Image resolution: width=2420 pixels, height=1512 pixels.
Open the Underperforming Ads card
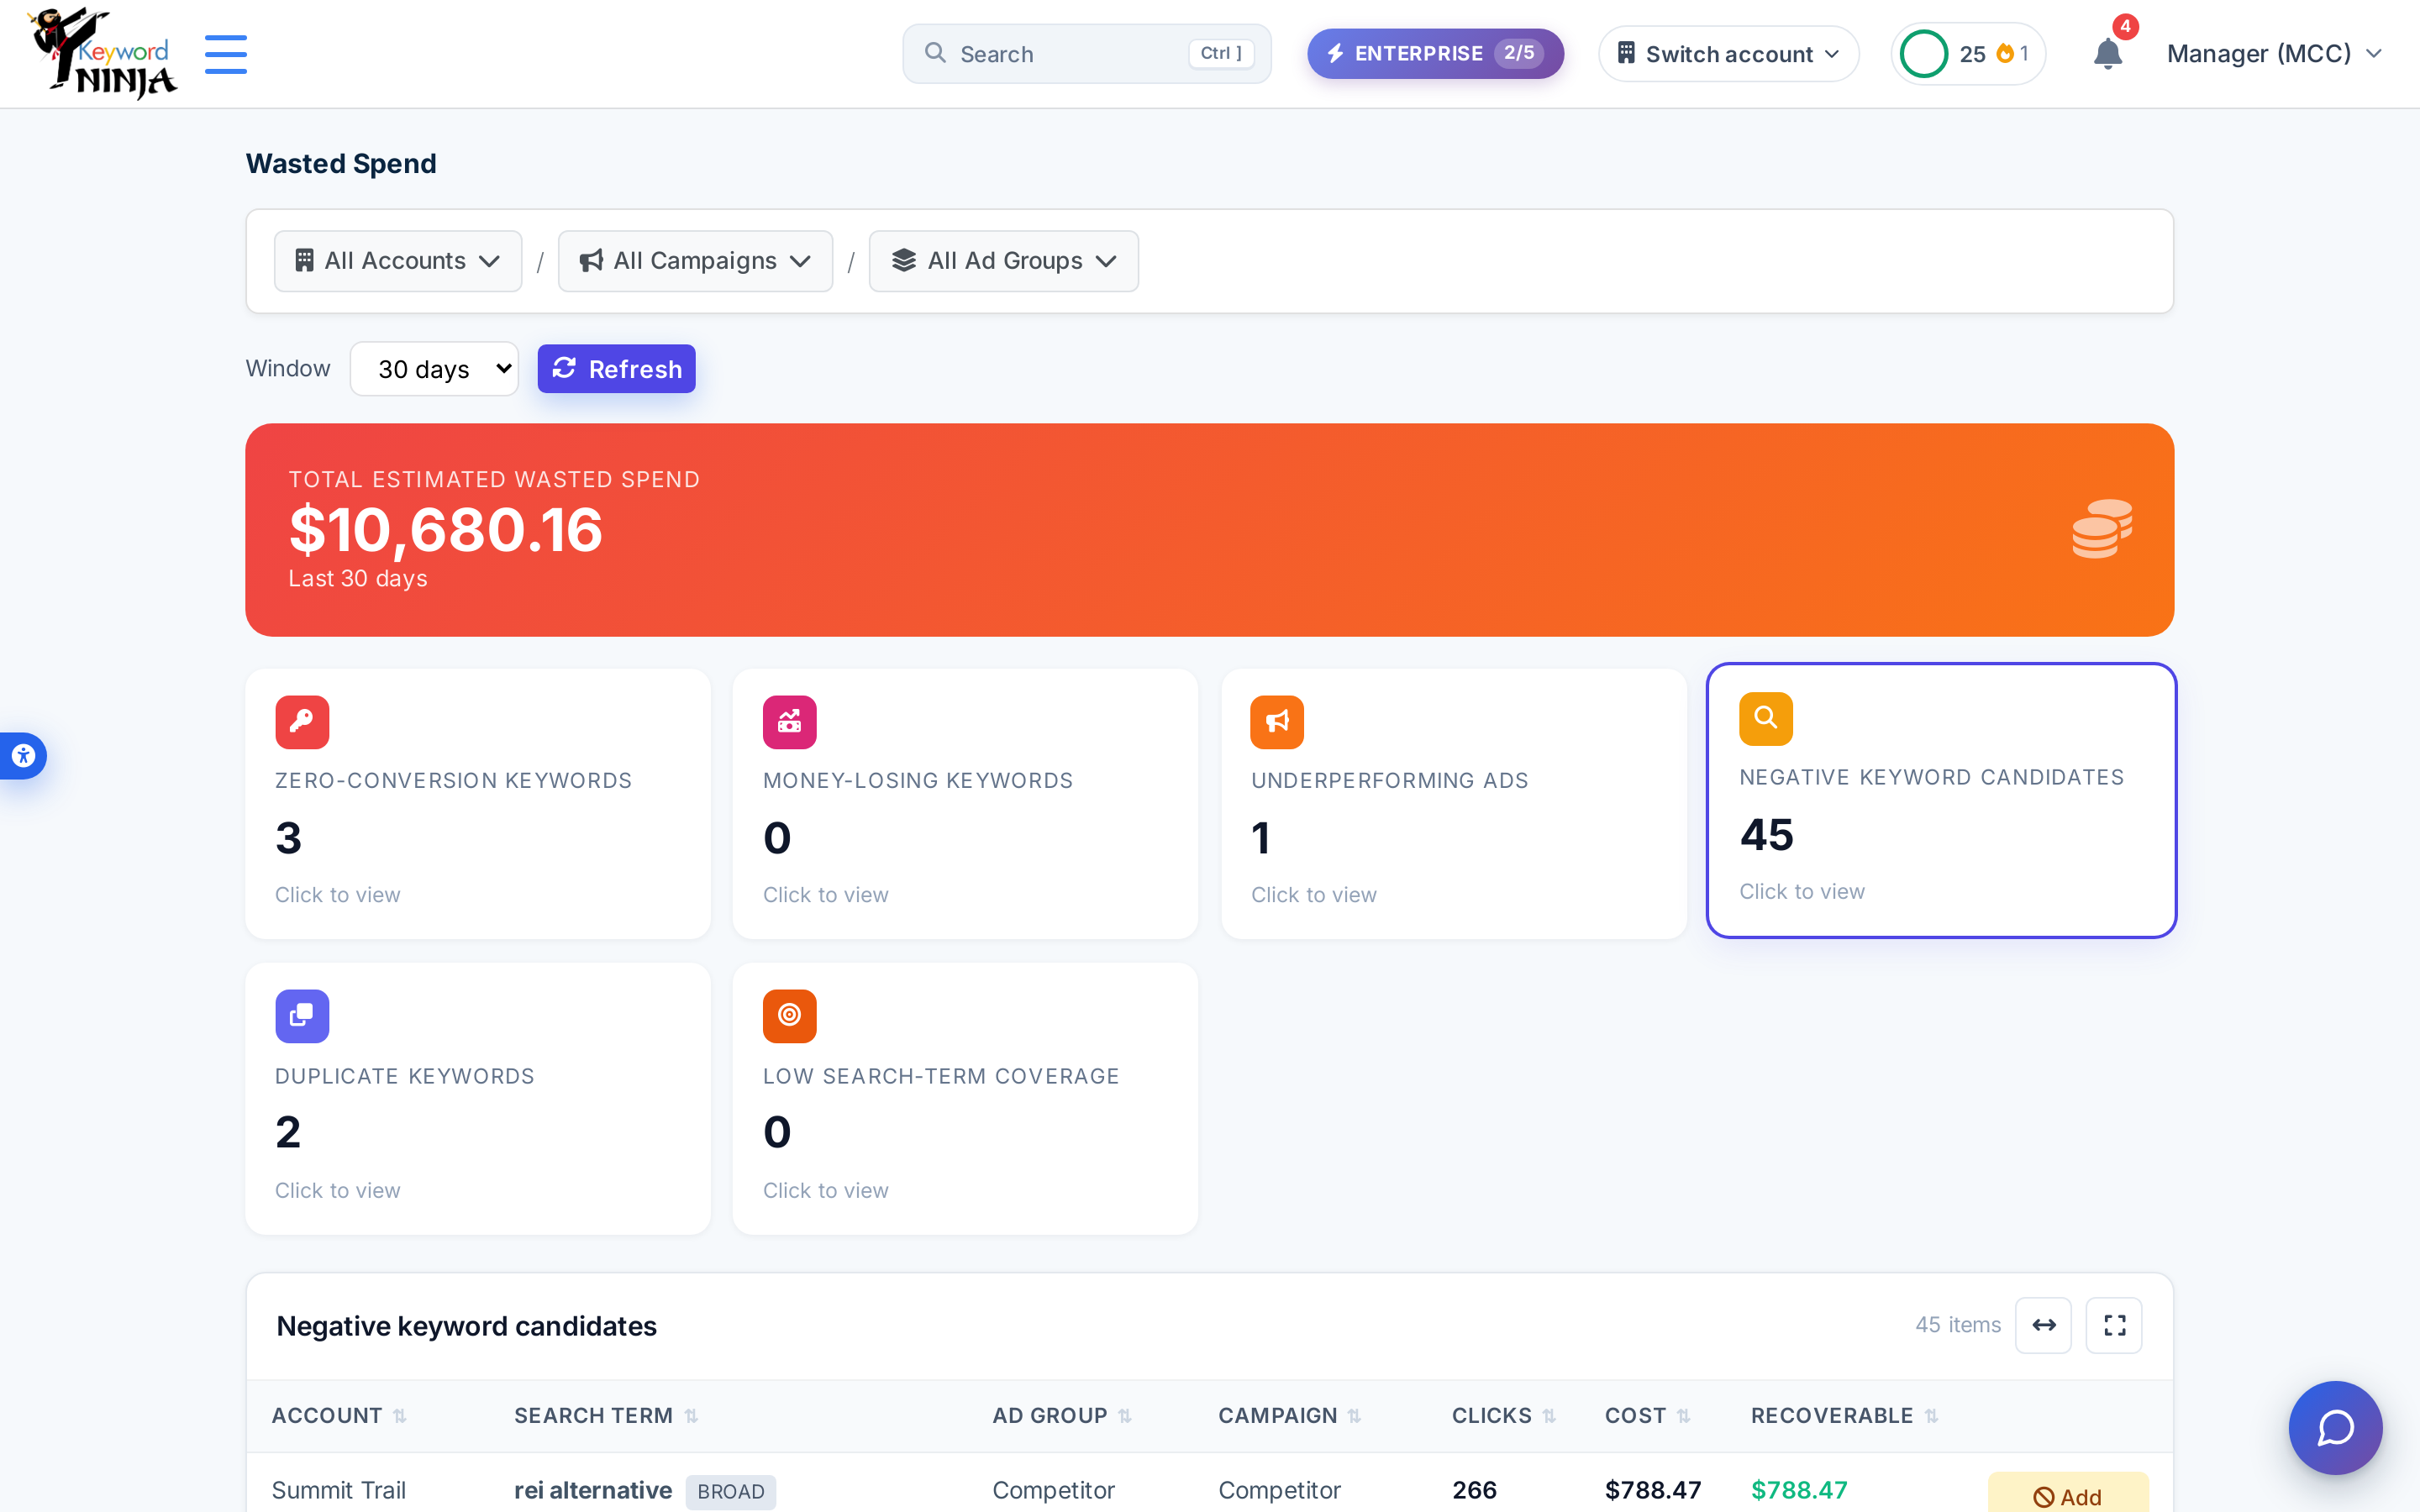1454,804
